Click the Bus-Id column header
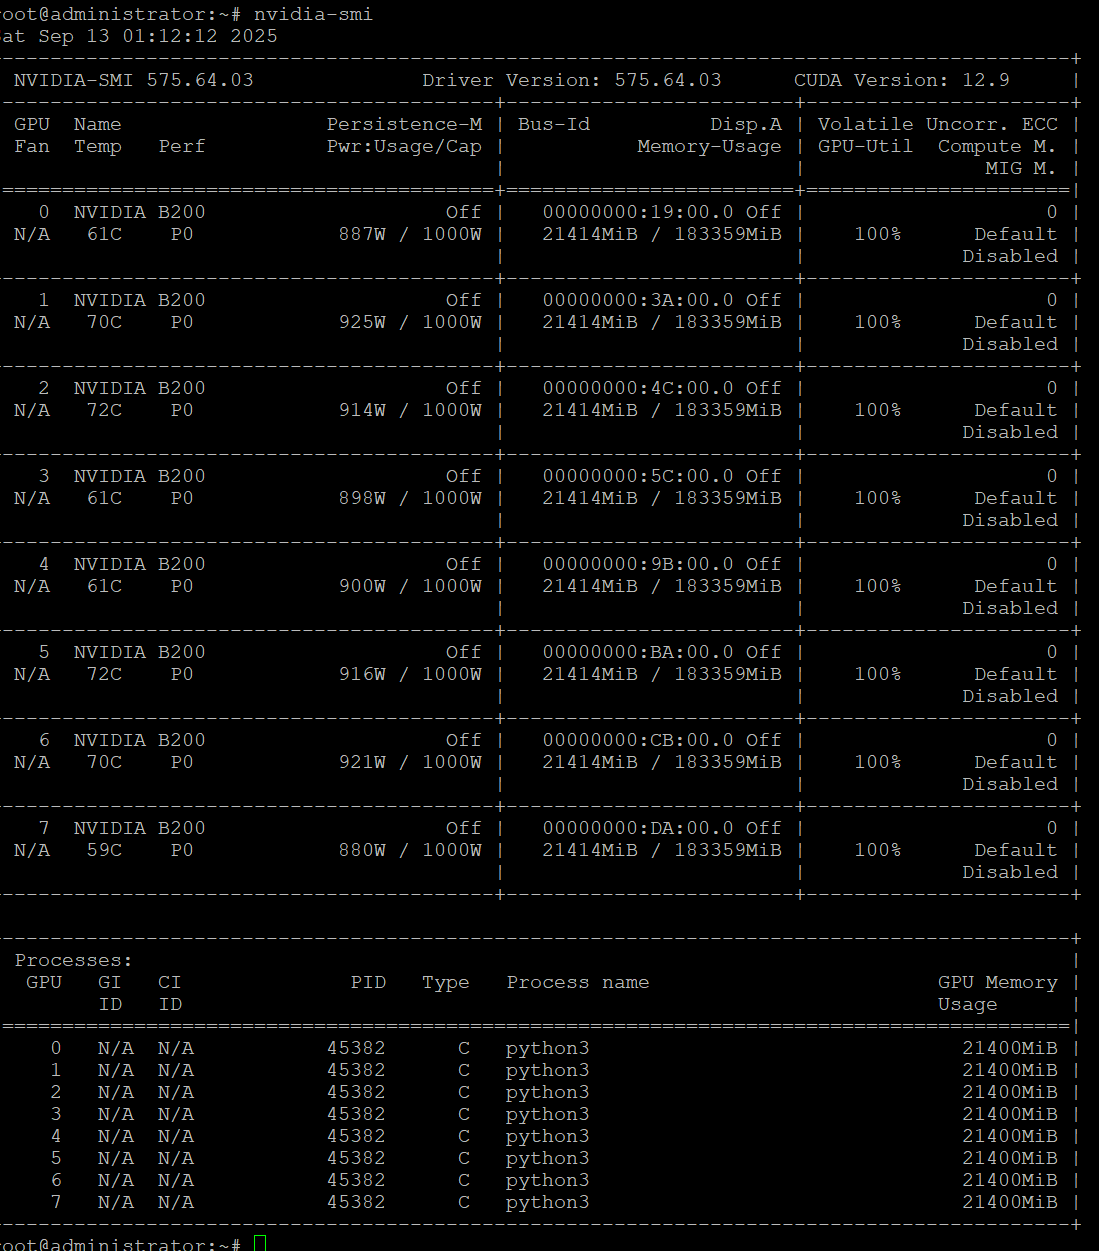 (553, 124)
